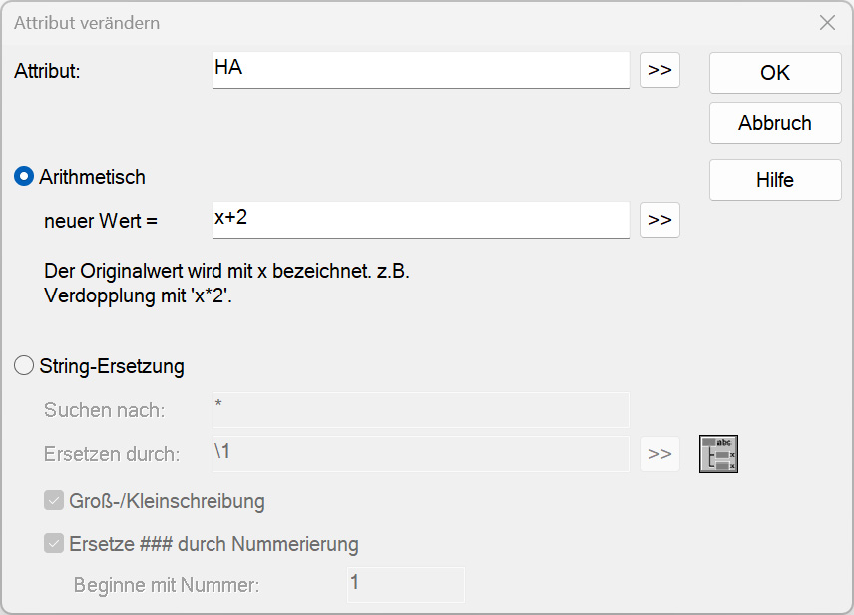Click the Beginne mit Nummer field
854x615 pixels.
pos(406,584)
